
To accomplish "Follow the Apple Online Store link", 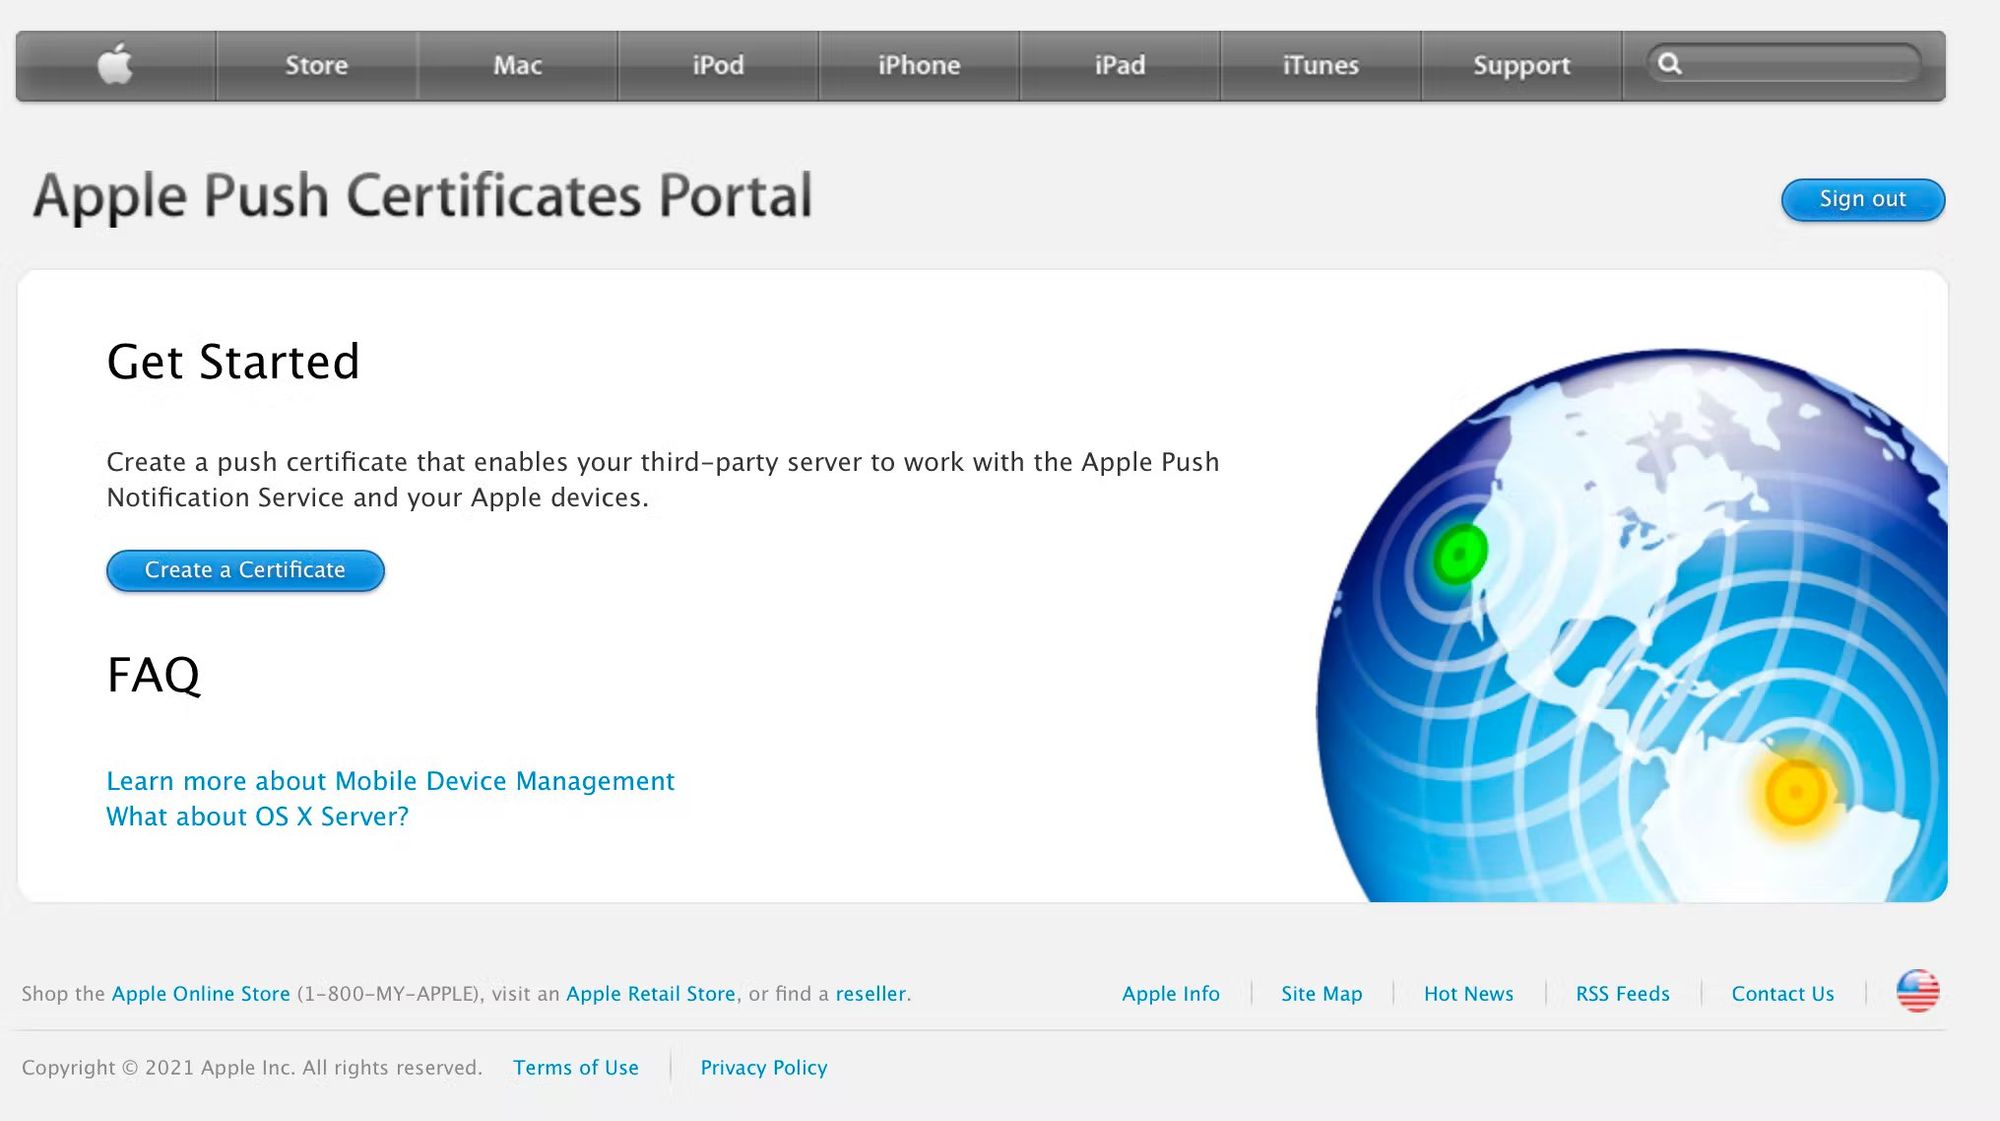I will pos(200,994).
